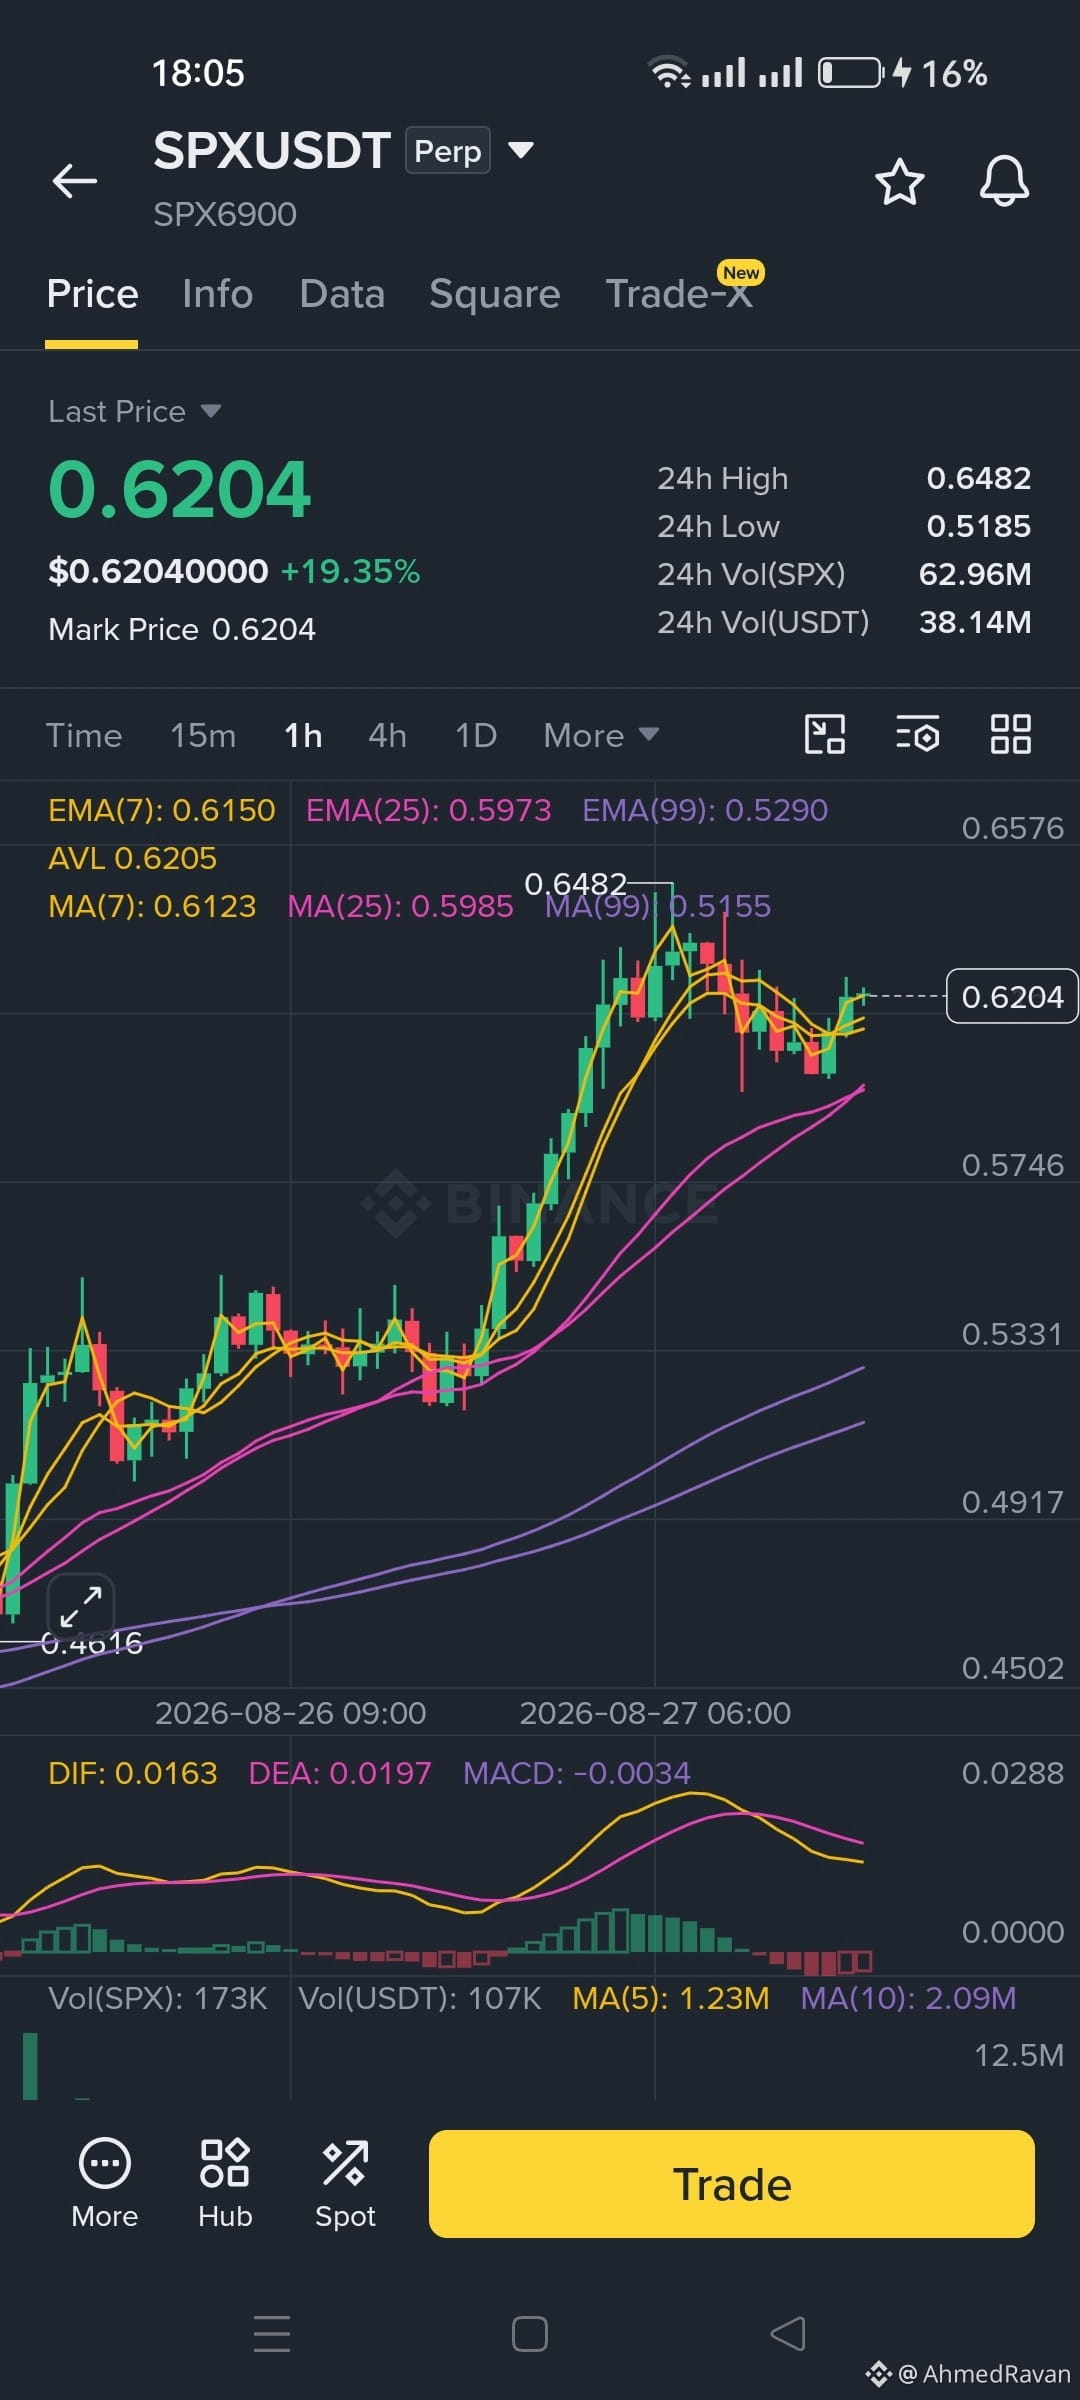Screen dimensions: 1080x2400
Task: Open the SPXUSDT pair selector arrow
Action: pos(520,150)
